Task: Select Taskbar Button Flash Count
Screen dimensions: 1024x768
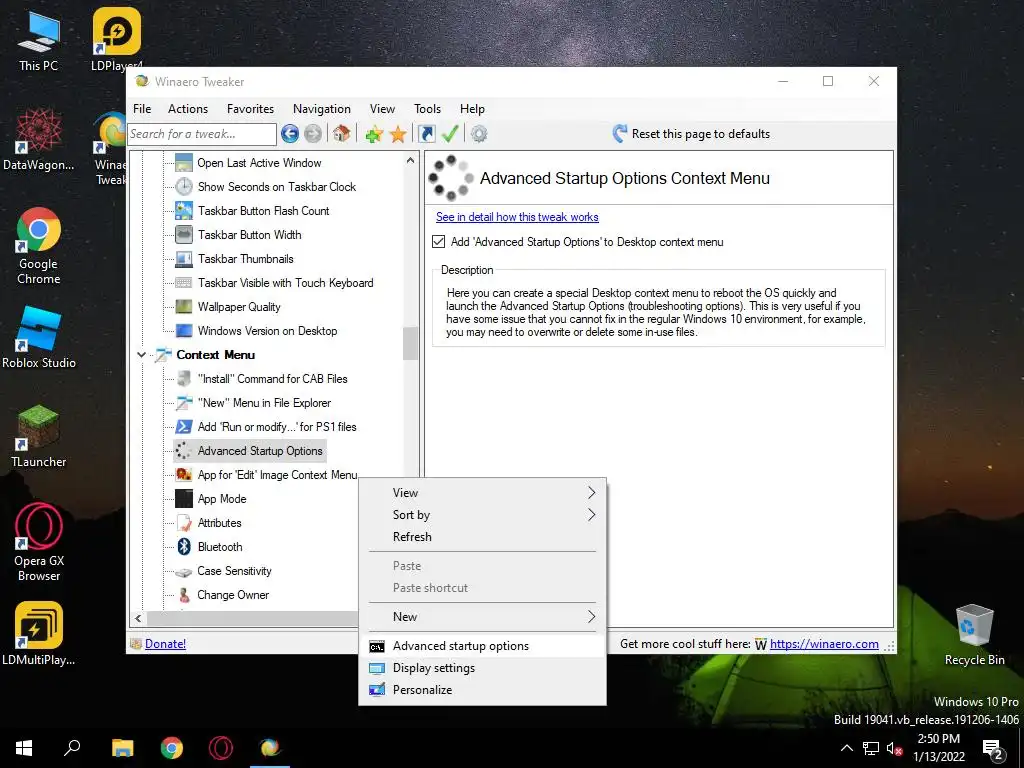Action: (263, 211)
